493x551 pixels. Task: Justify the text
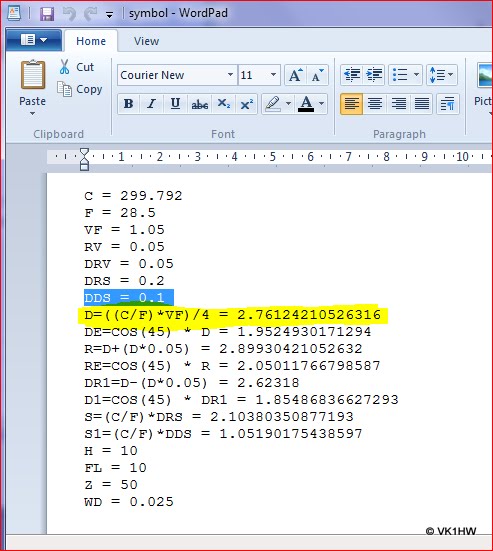pyautogui.click(x=422, y=104)
